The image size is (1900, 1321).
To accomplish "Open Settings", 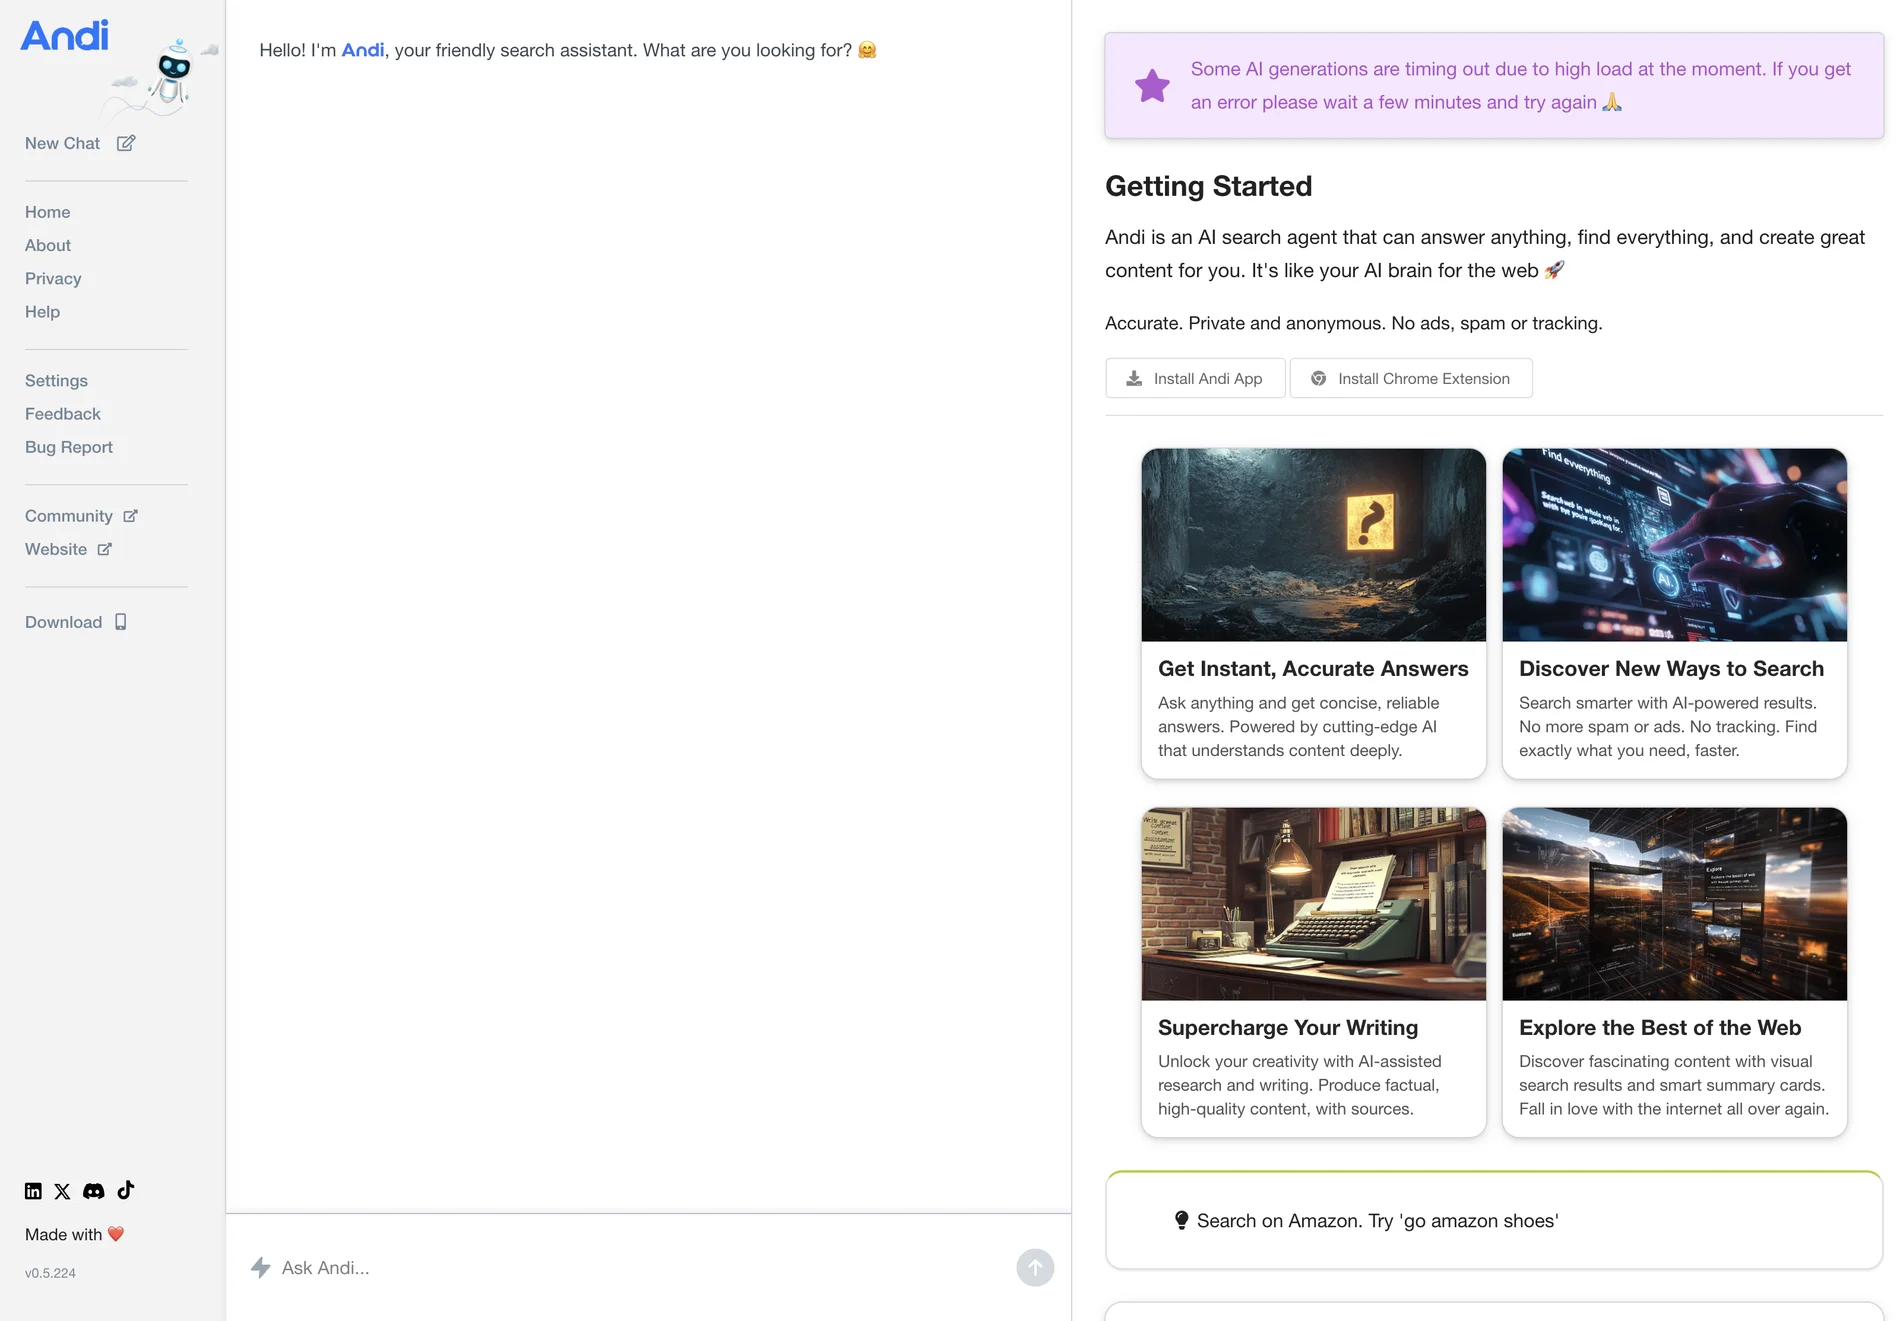I will coord(56,380).
